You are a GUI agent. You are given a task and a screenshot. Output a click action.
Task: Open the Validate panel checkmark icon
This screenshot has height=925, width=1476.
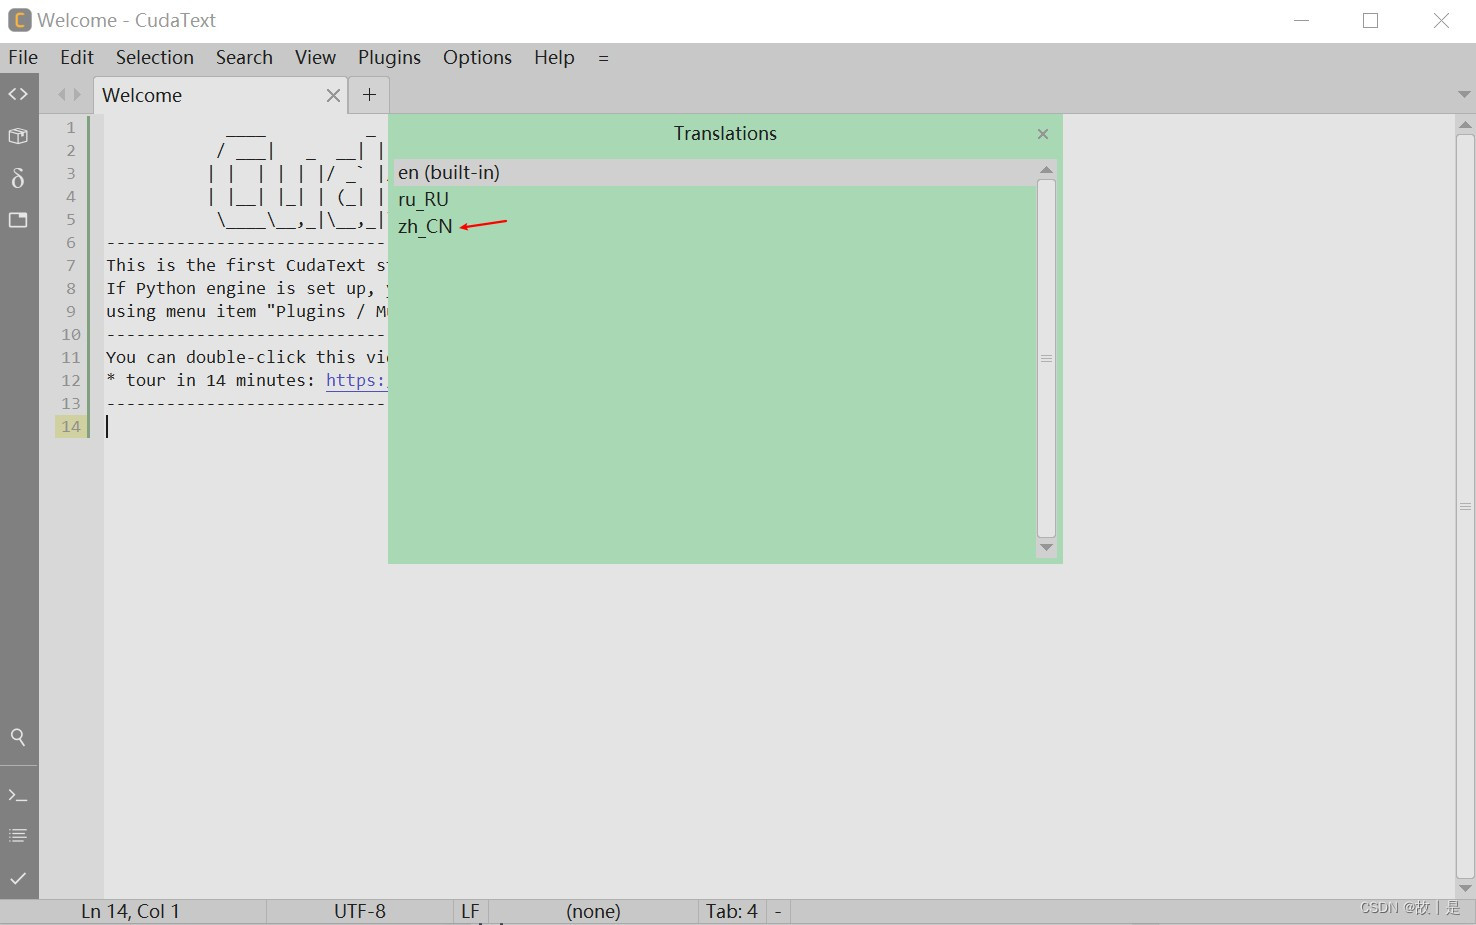pyautogui.click(x=18, y=878)
